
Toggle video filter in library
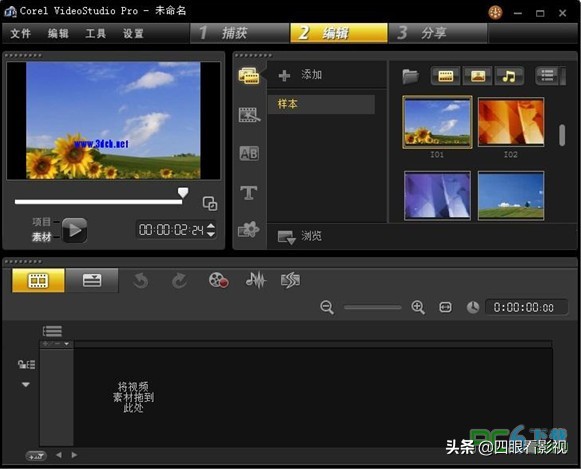(x=445, y=76)
